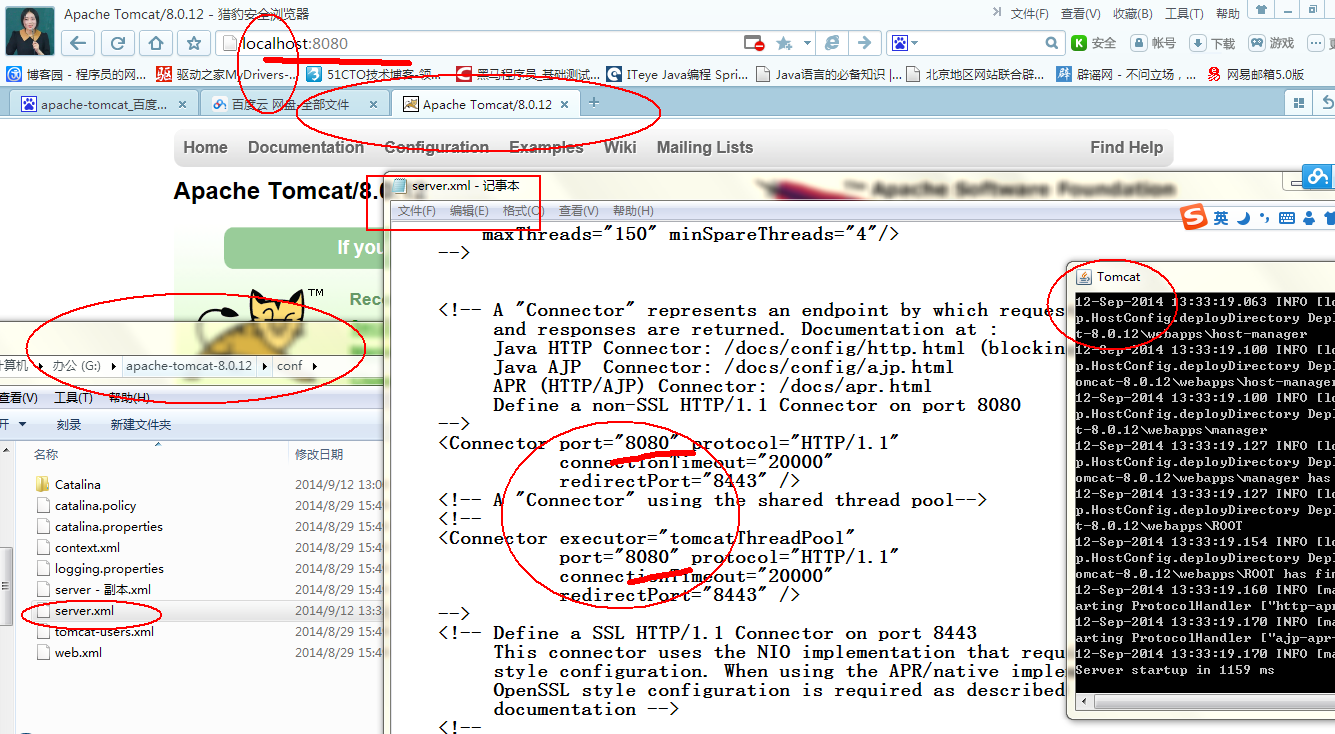Click the localhost:8080 address field
The image size is (1335, 734).
click(x=480, y=43)
